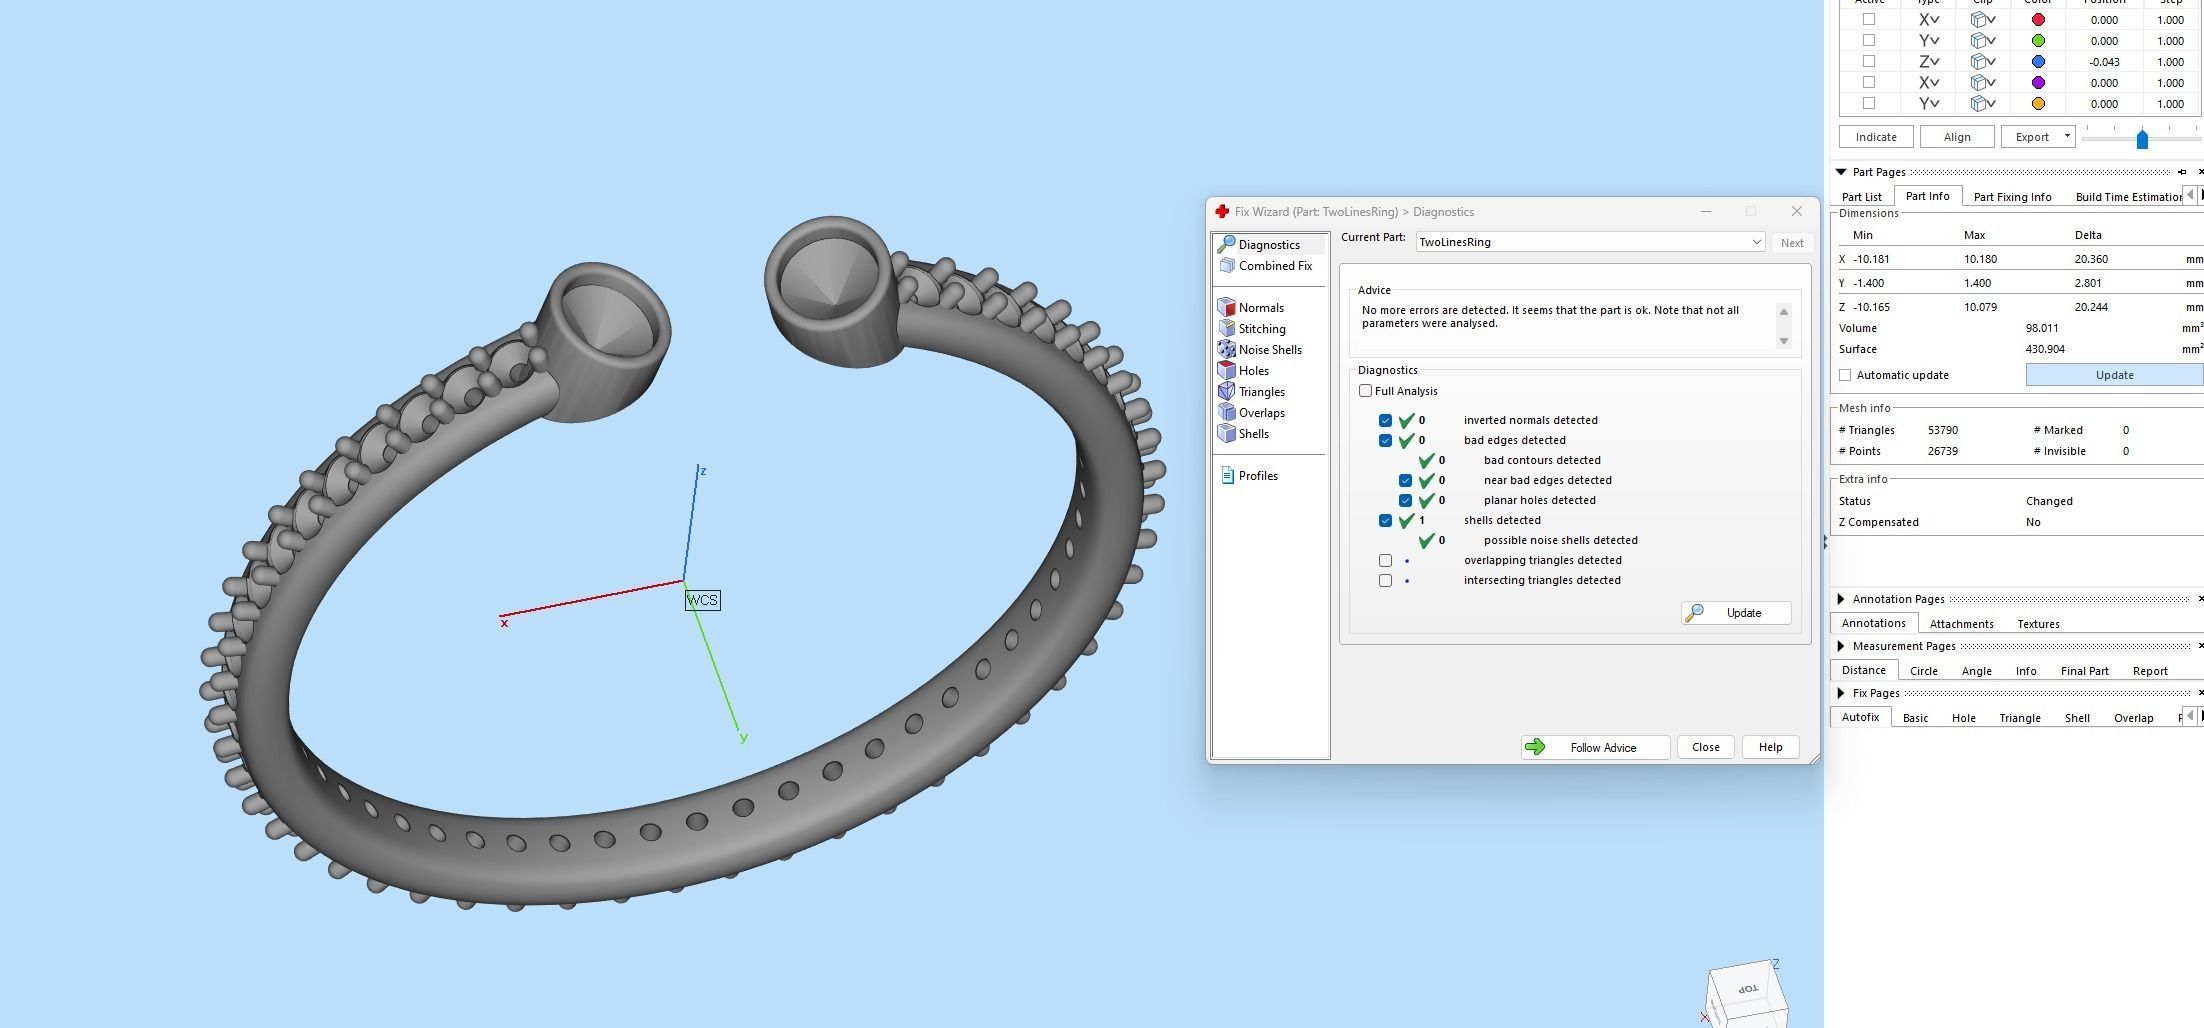Switch to the Part List tab
Screen dimensions: 2204x1028
click(1861, 197)
